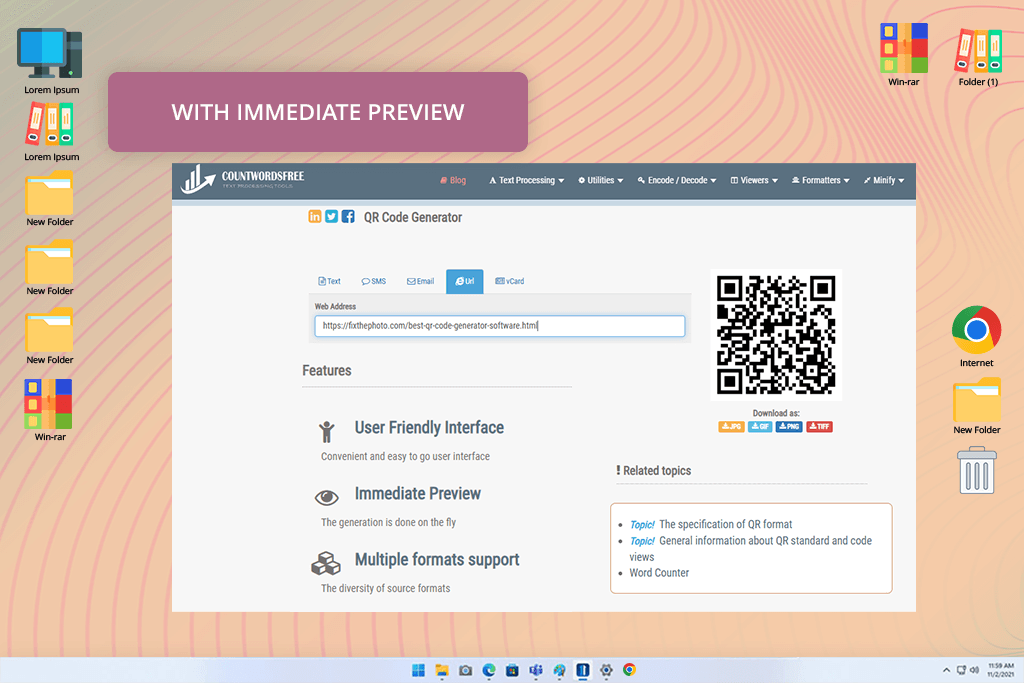Click the 'User Friendly Interface' heading
Viewport: 1024px width, 683px height.
429,428
